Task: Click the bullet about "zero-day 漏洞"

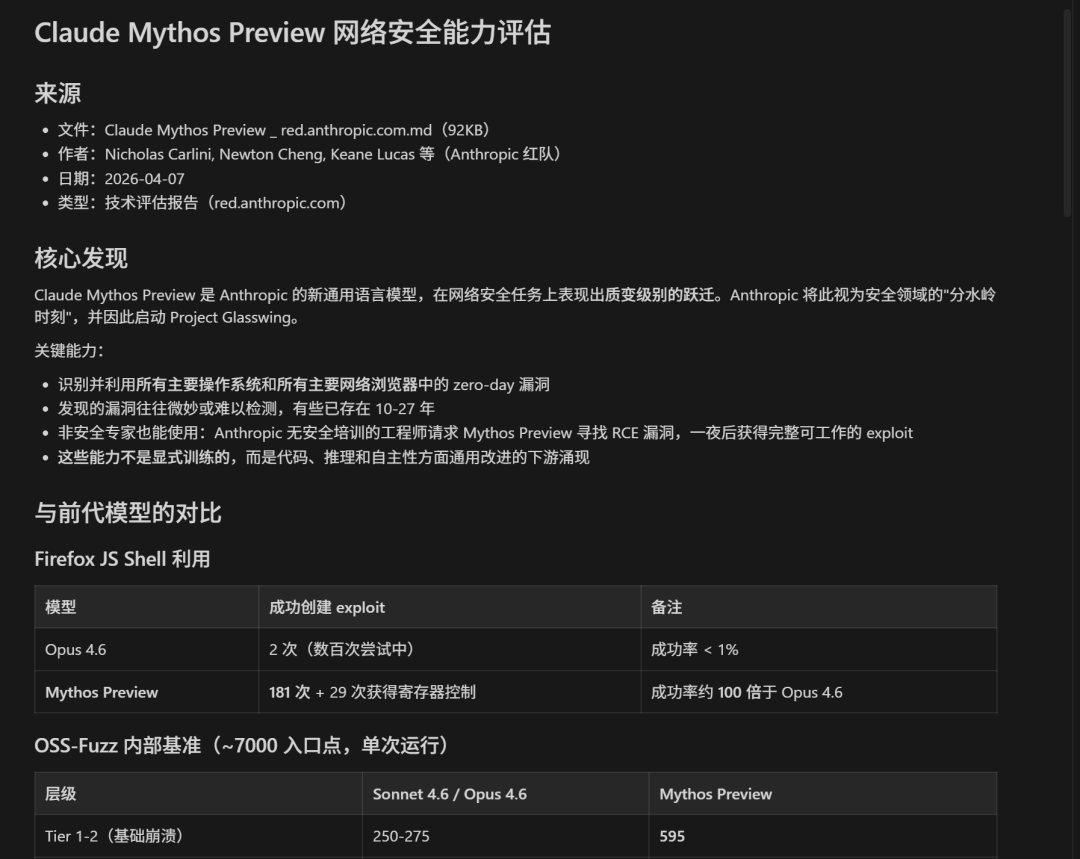Action: click(304, 384)
